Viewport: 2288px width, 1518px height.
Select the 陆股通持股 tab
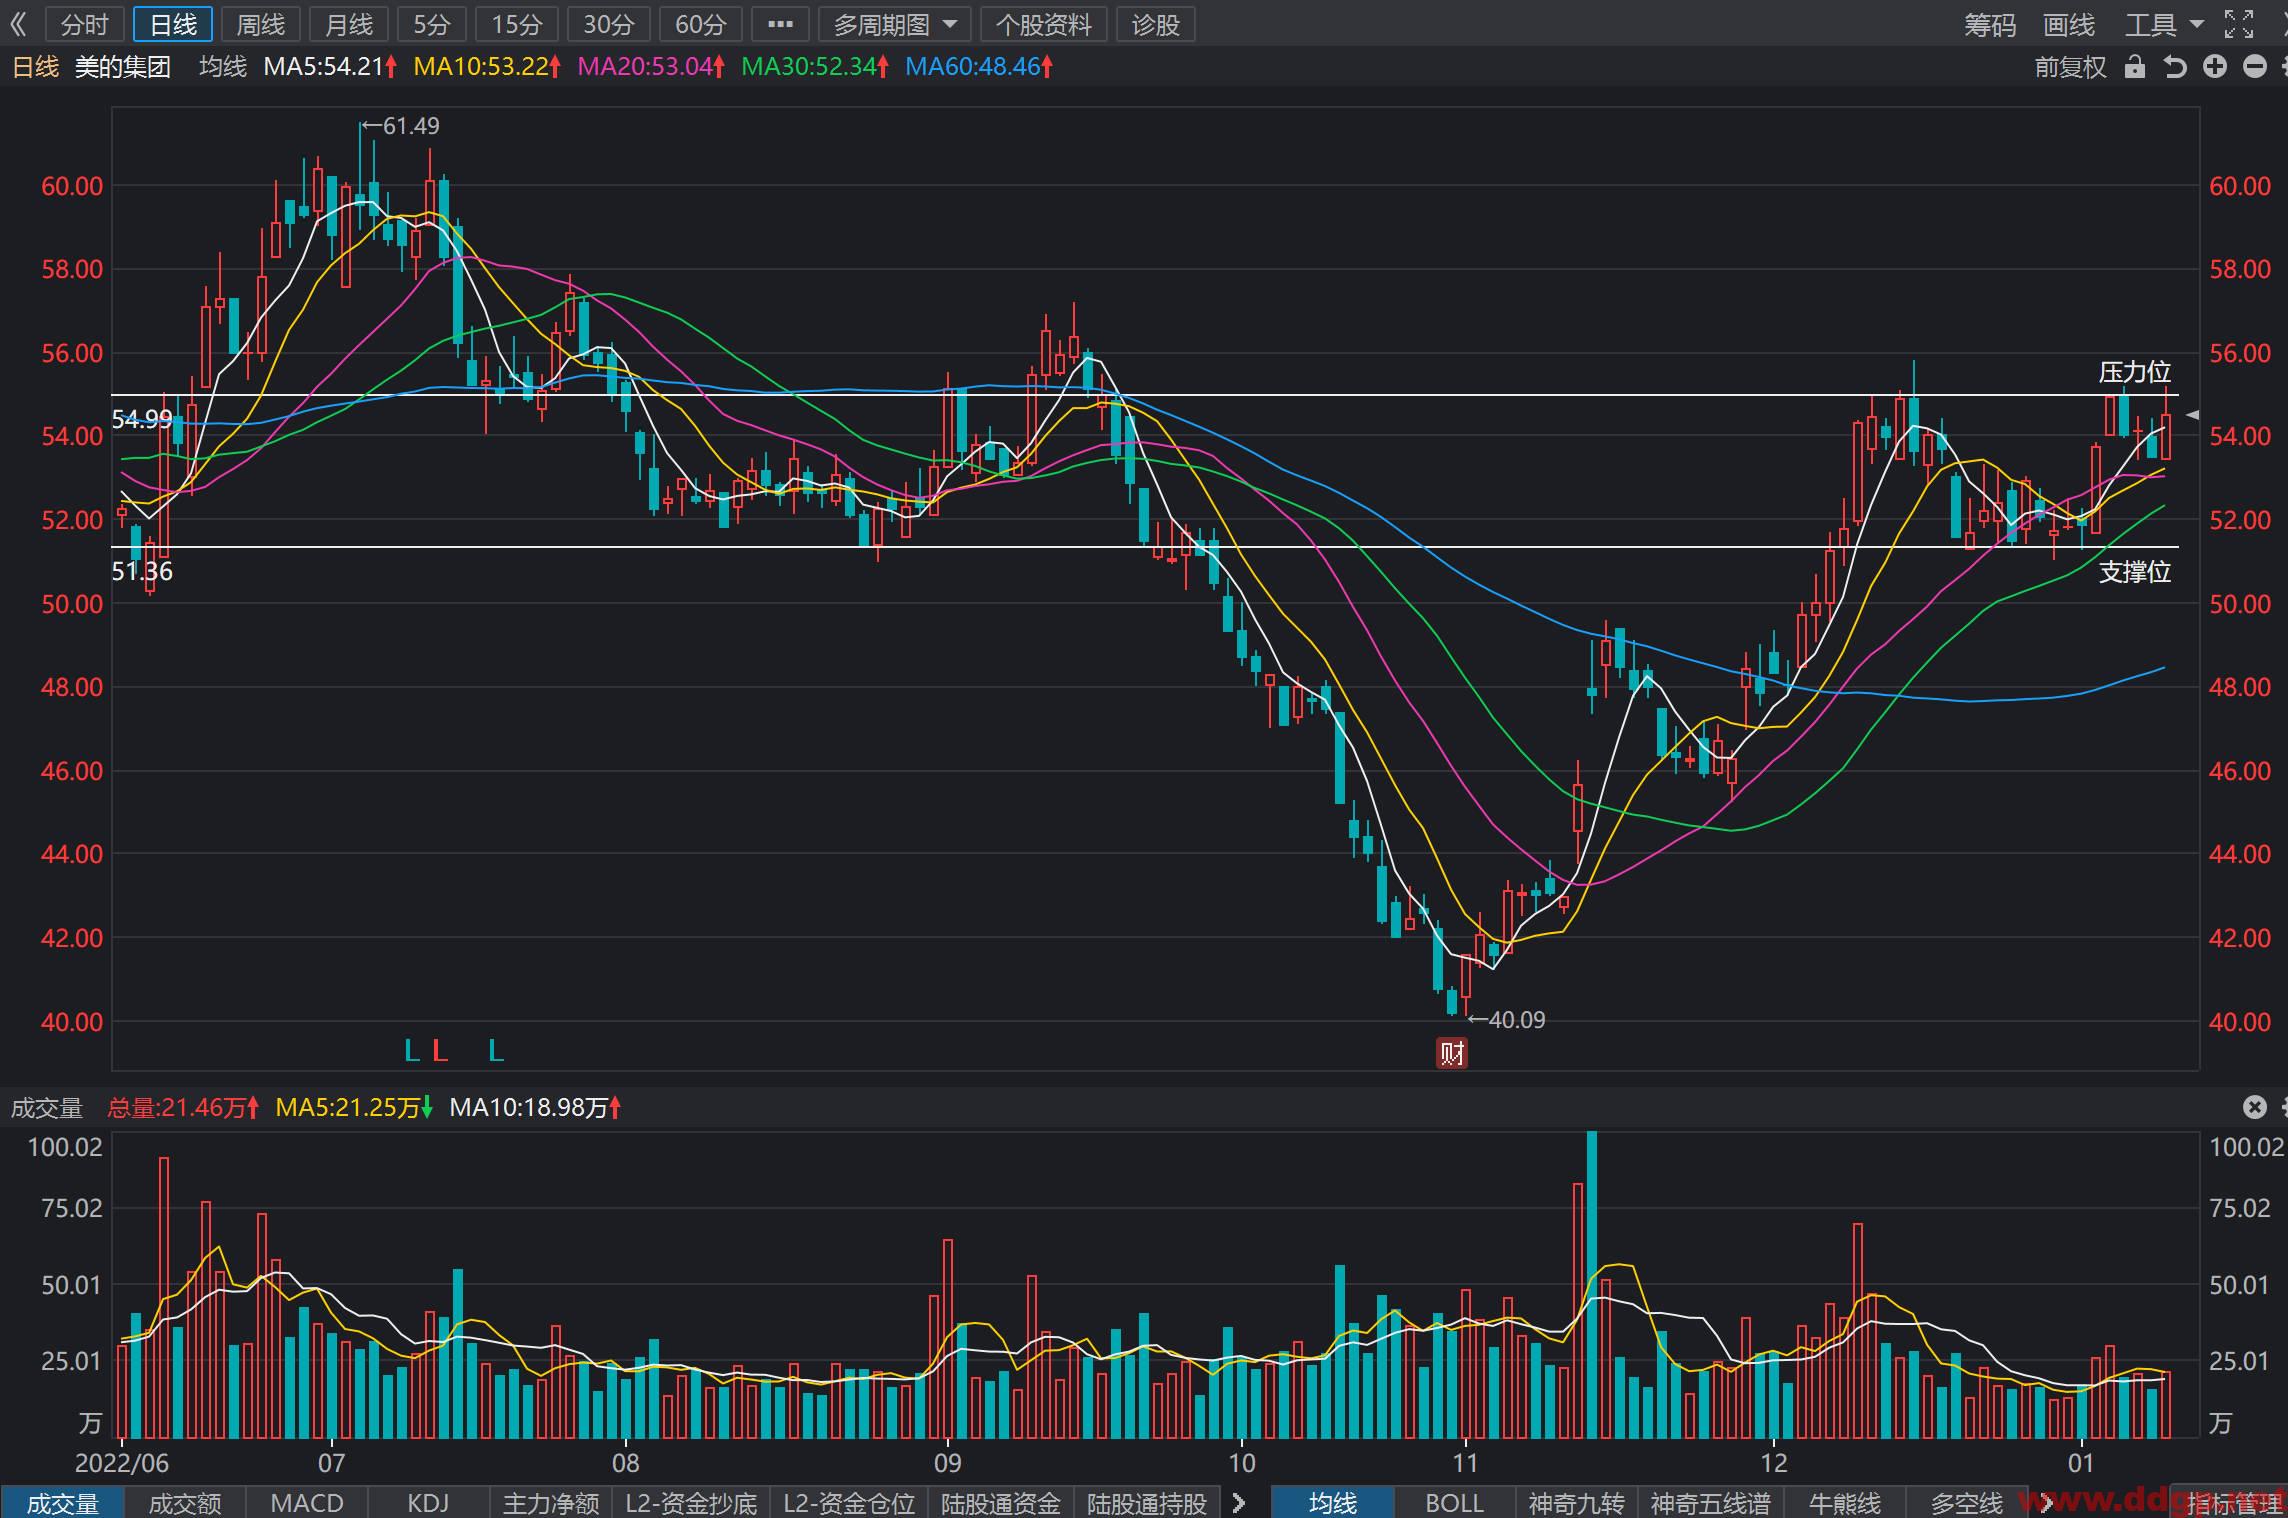pos(1147,1503)
